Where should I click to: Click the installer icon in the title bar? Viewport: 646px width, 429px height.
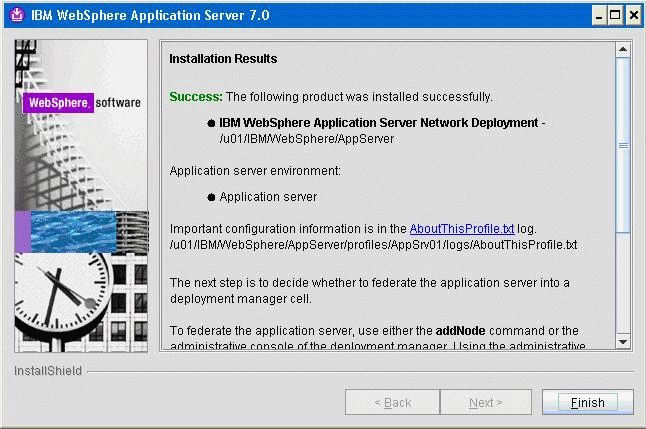(16, 16)
